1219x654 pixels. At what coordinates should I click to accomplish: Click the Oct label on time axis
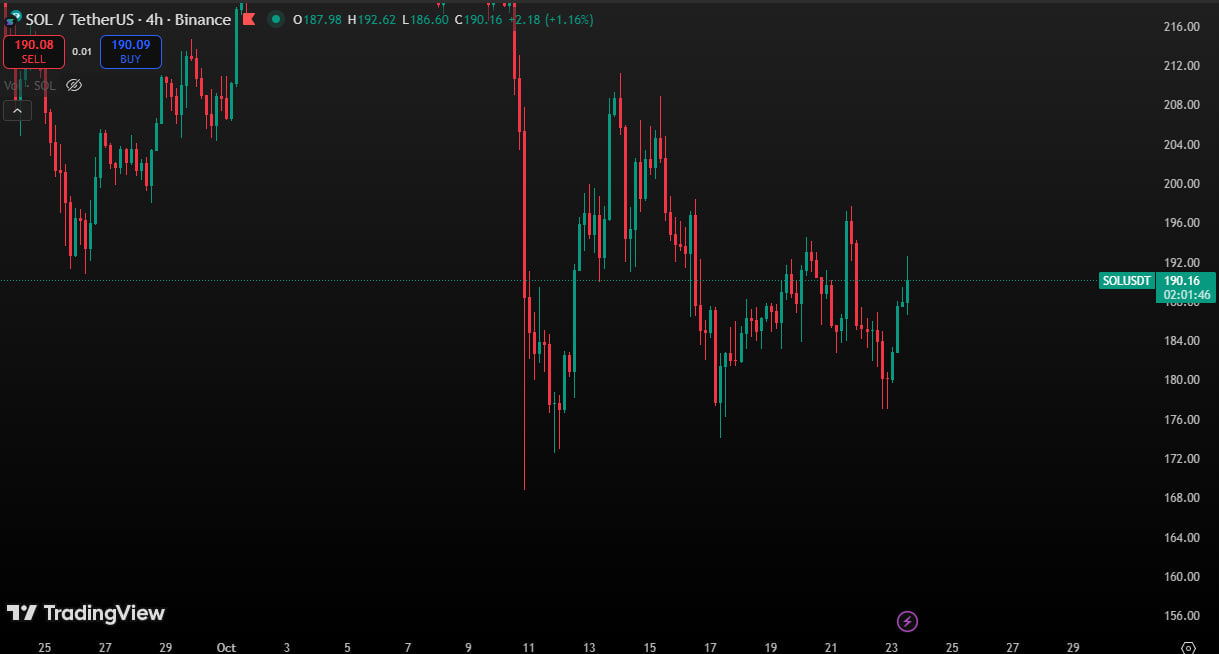(x=226, y=647)
